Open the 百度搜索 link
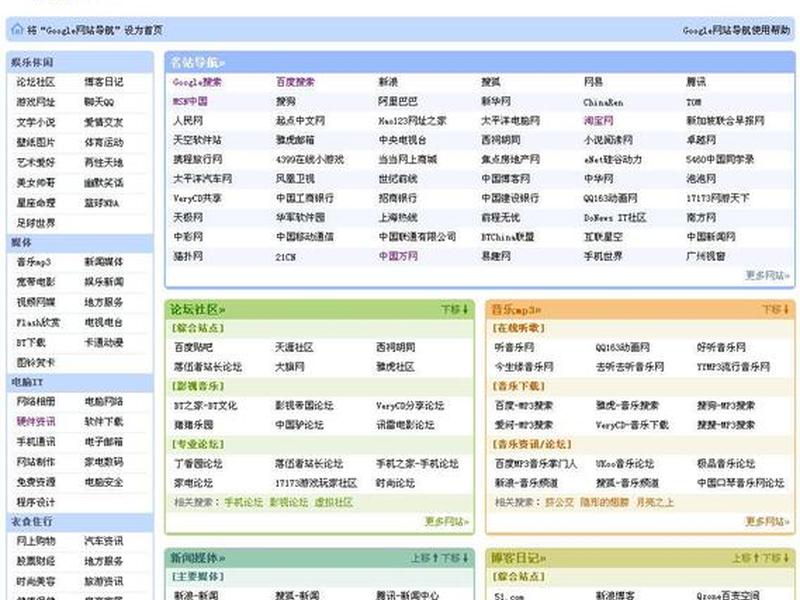 (295, 82)
